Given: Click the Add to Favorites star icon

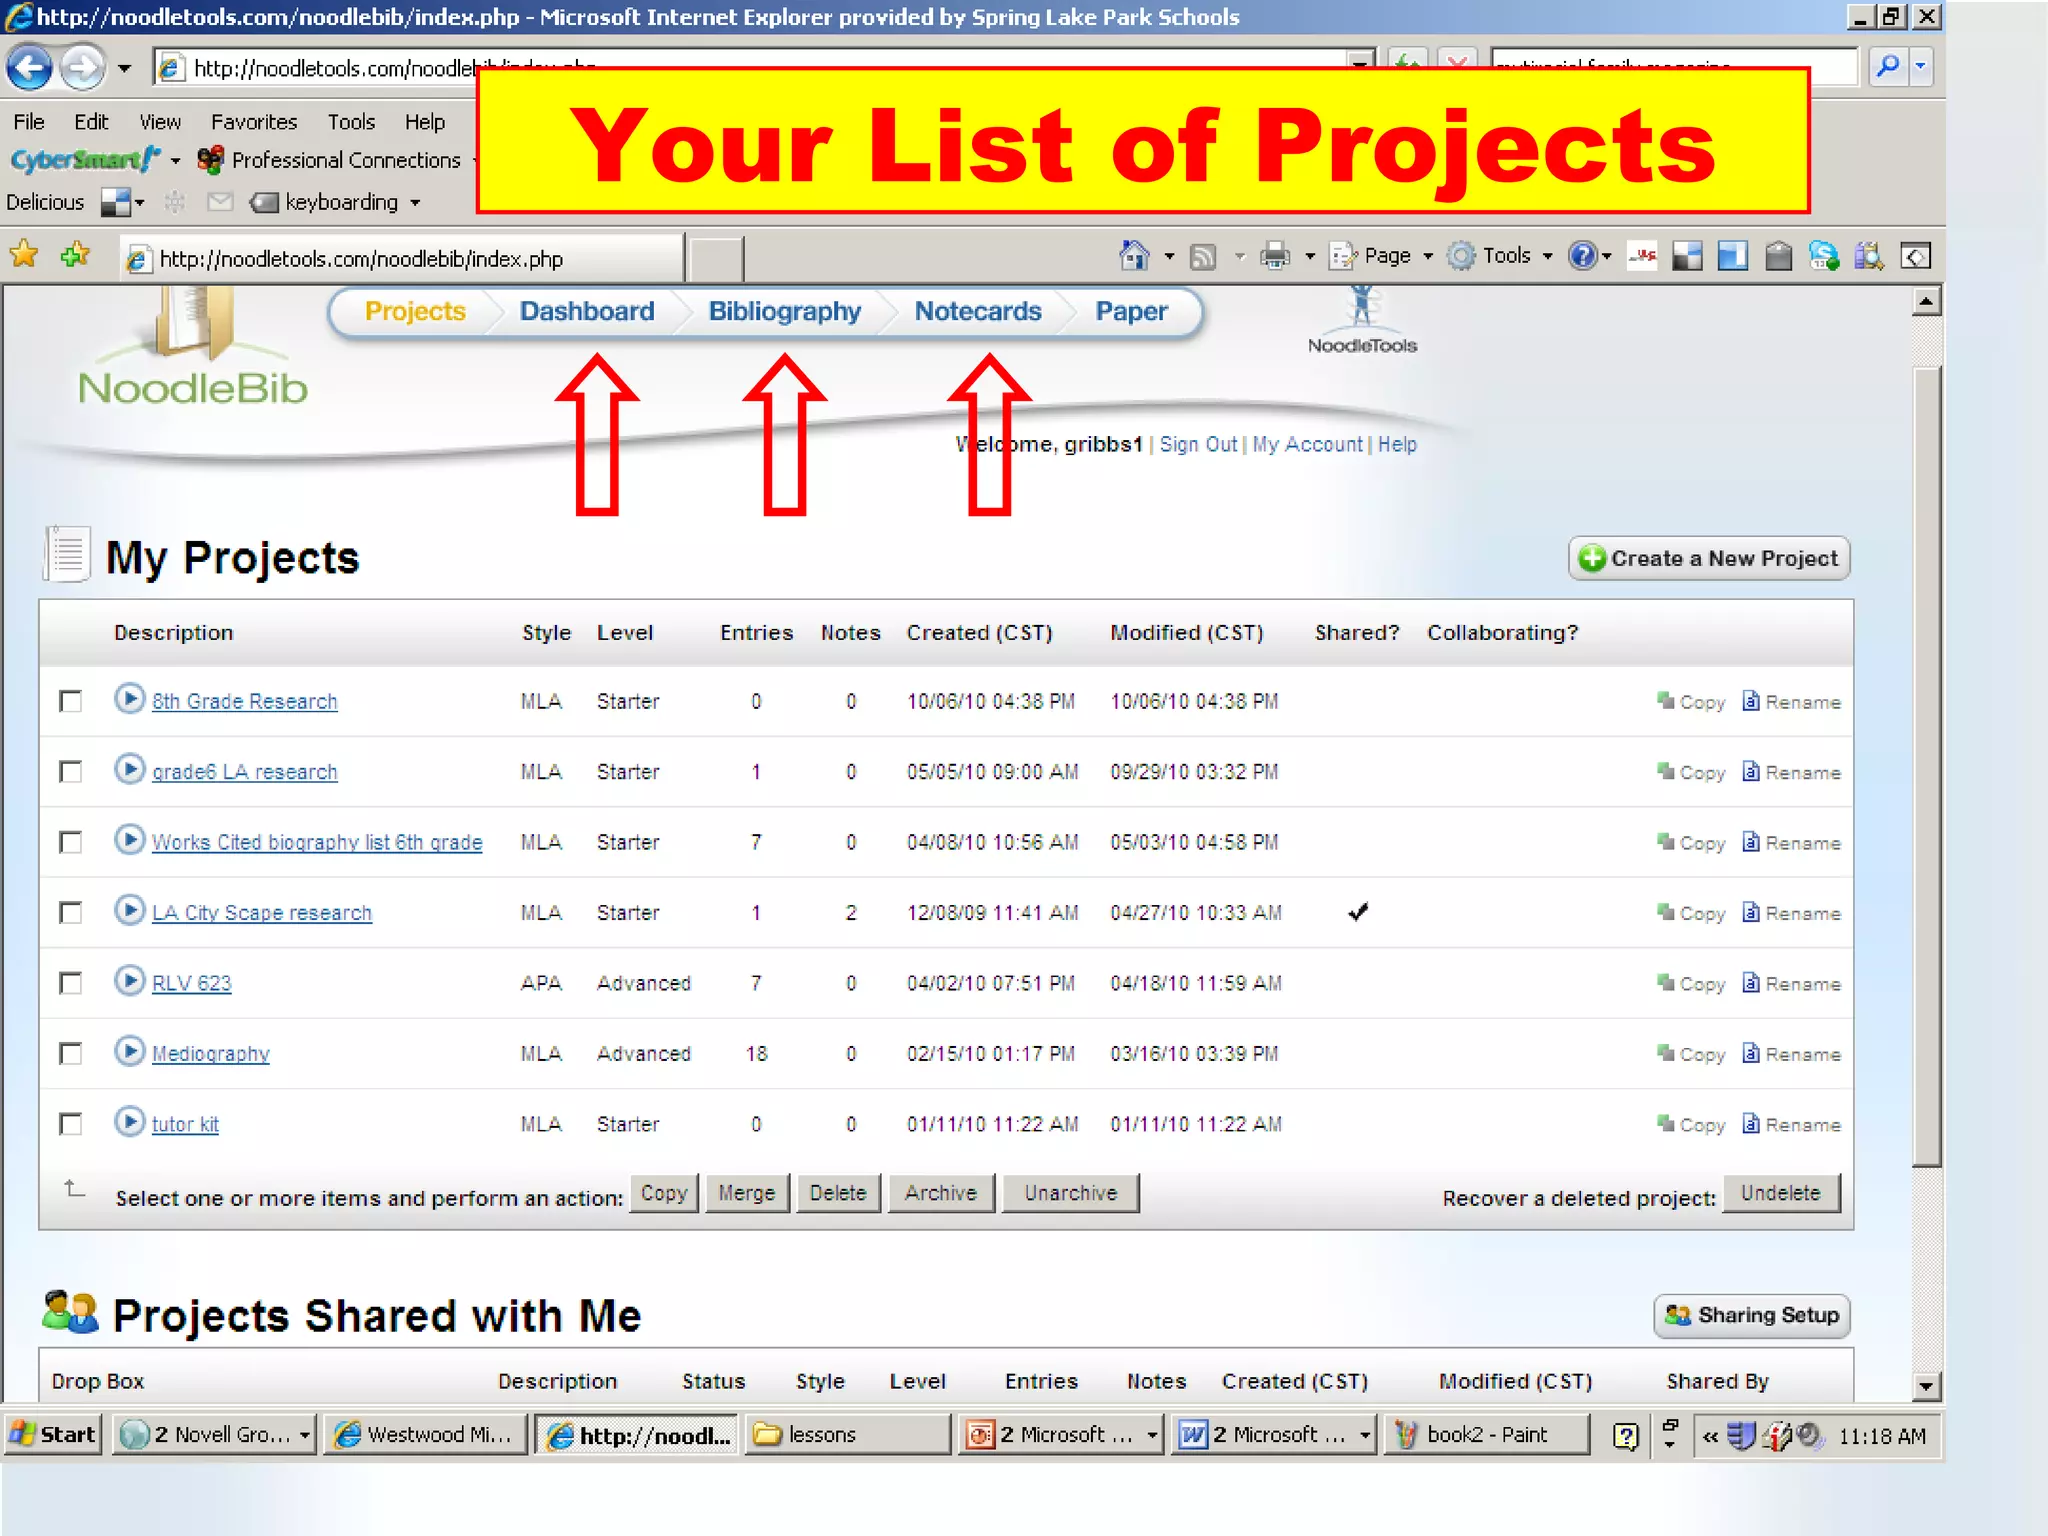Looking at the screenshot, I should (x=75, y=256).
